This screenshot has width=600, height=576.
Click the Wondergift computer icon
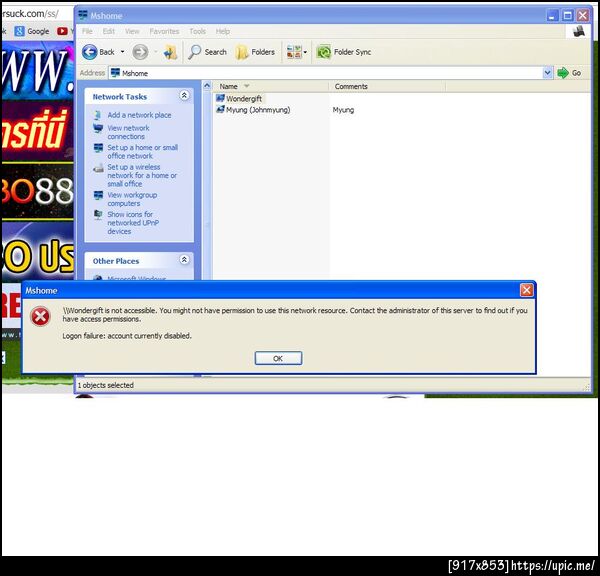(x=220, y=98)
